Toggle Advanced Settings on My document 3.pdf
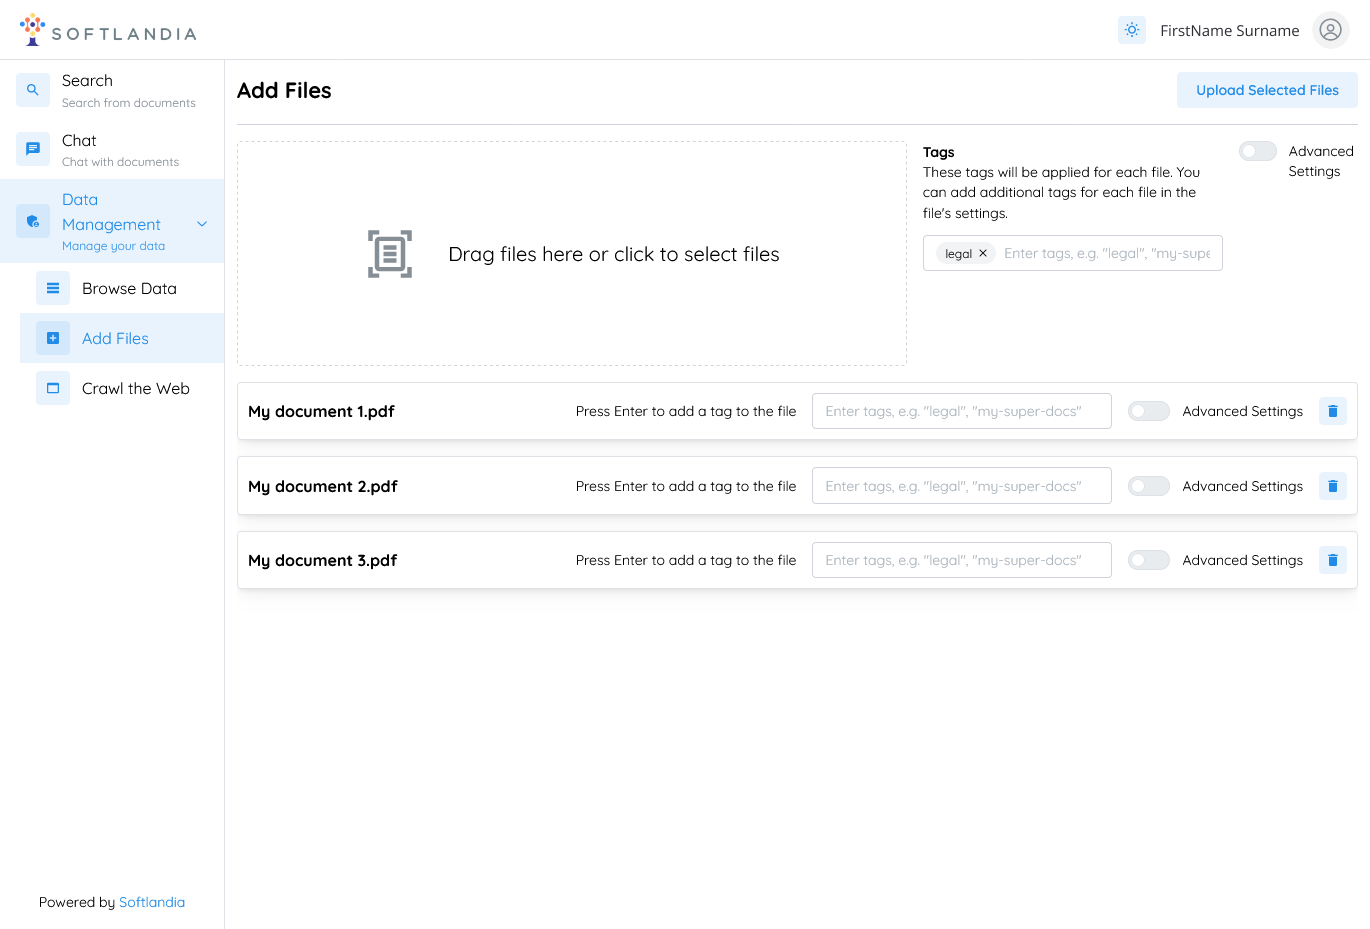This screenshot has width=1370, height=929. click(x=1148, y=560)
